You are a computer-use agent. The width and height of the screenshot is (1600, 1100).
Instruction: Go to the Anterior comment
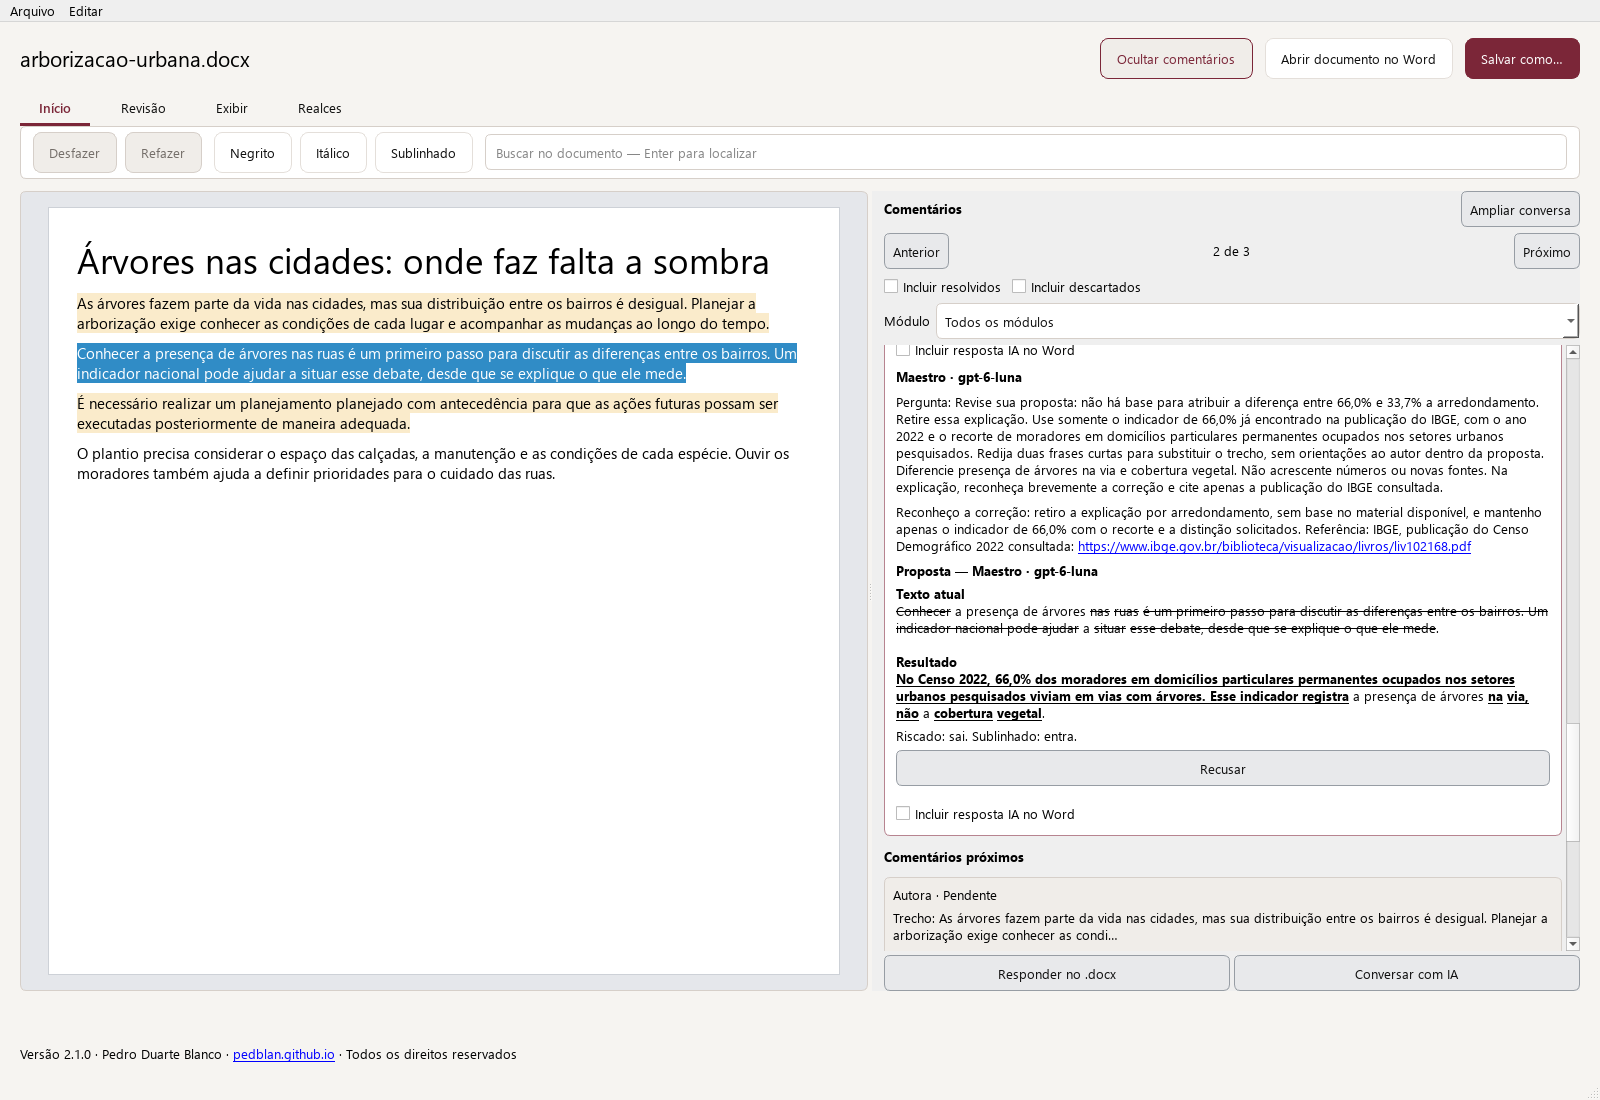pos(916,252)
